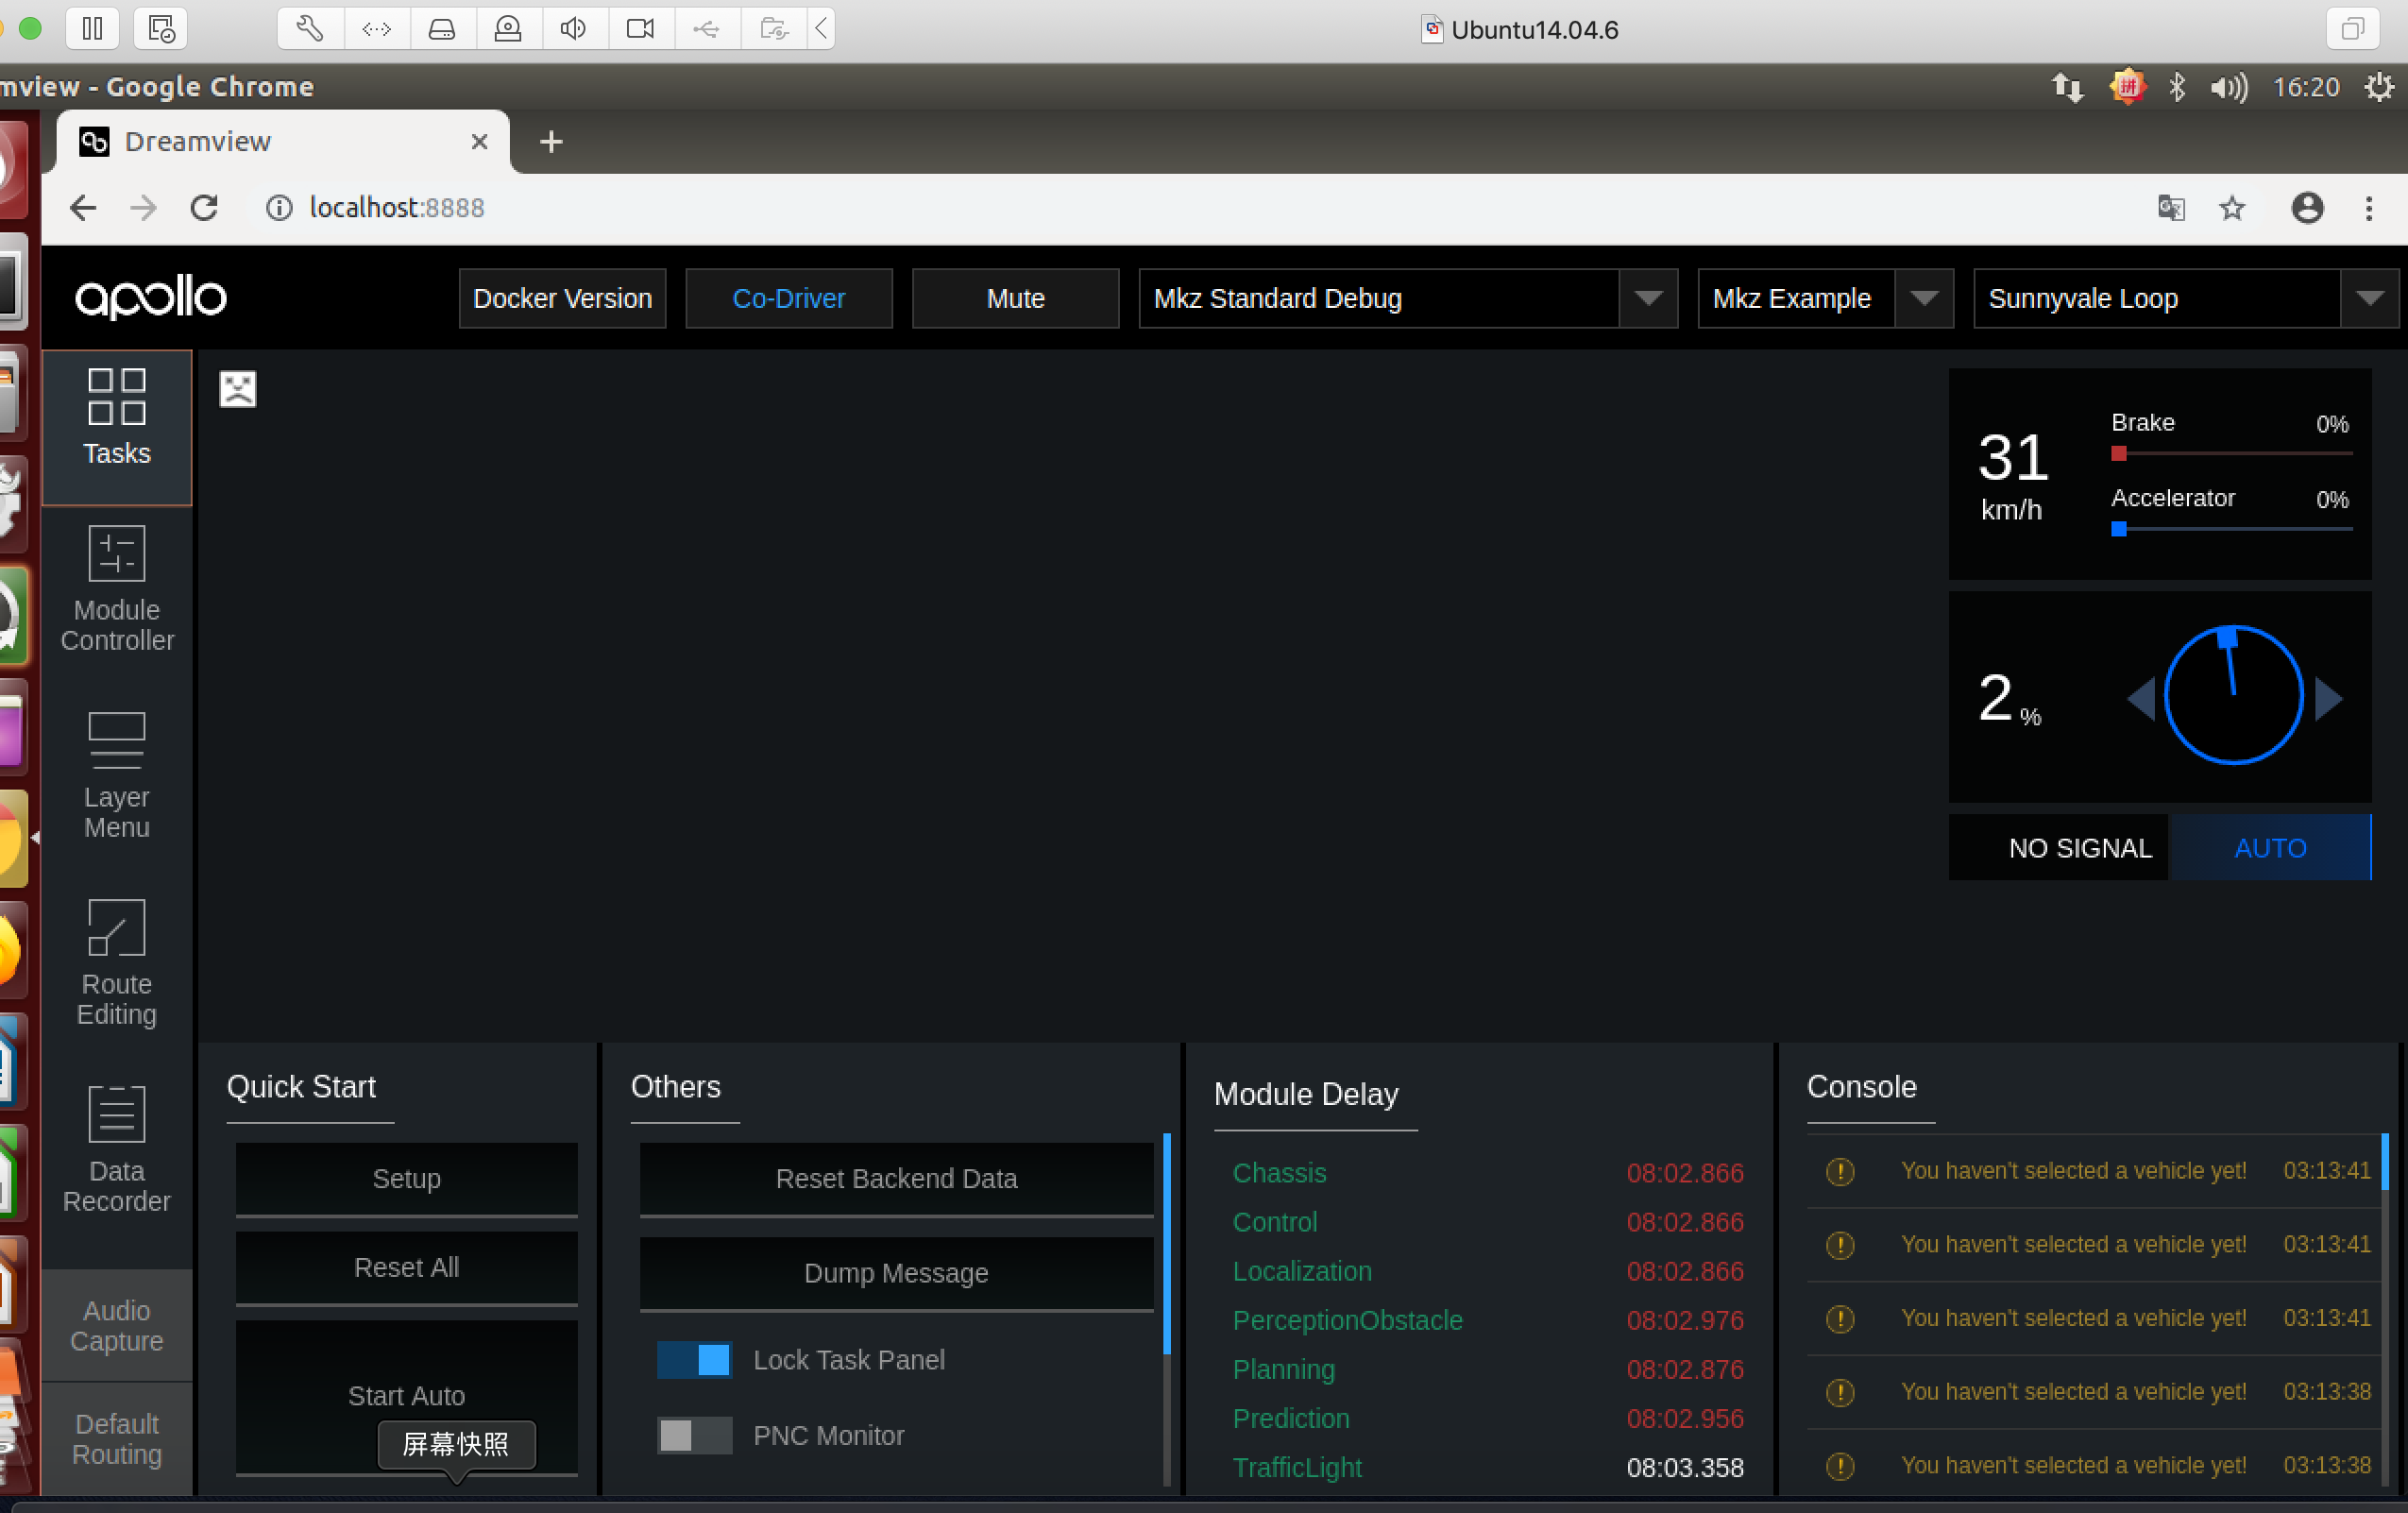Switch to Route Editing mode
Viewport: 2408px width, 1513px height.
[x=116, y=960]
